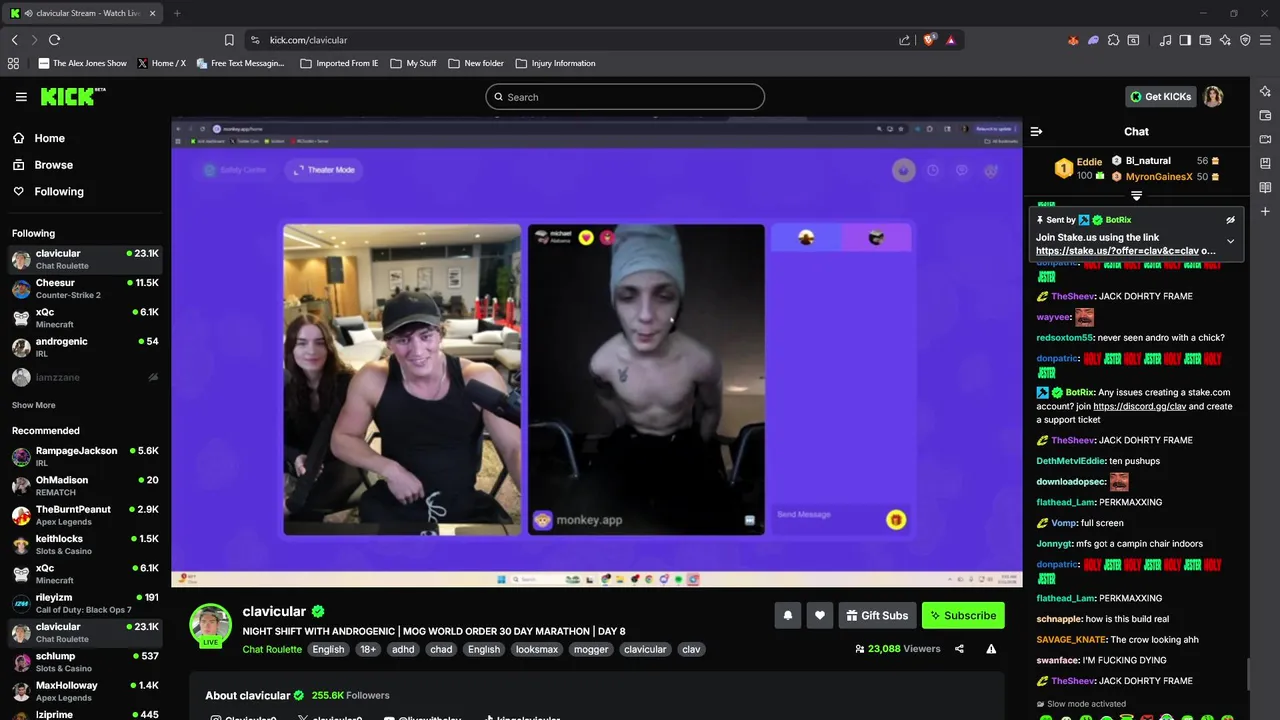Image resolution: width=1280 pixels, height=720 pixels.
Task: Open sidebar Brave Talk camera icon
Action: (x=1265, y=139)
